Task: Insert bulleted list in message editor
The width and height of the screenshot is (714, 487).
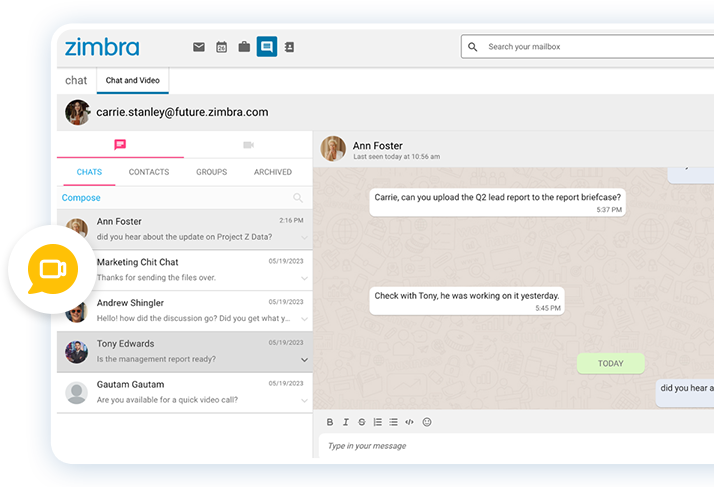Action: tap(393, 422)
